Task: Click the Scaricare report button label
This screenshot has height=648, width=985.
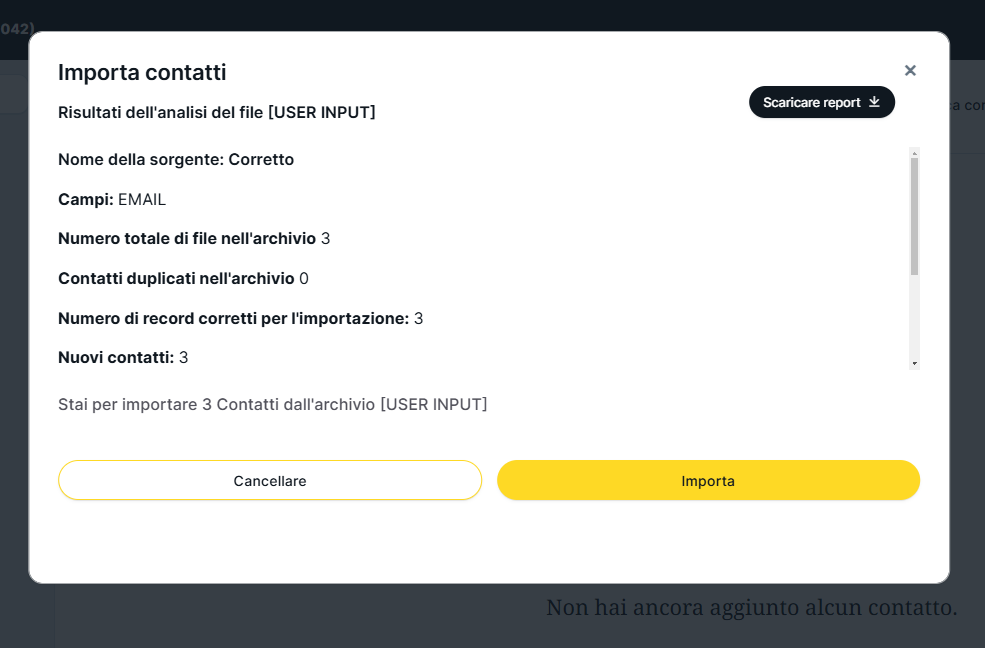Action: [x=811, y=102]
